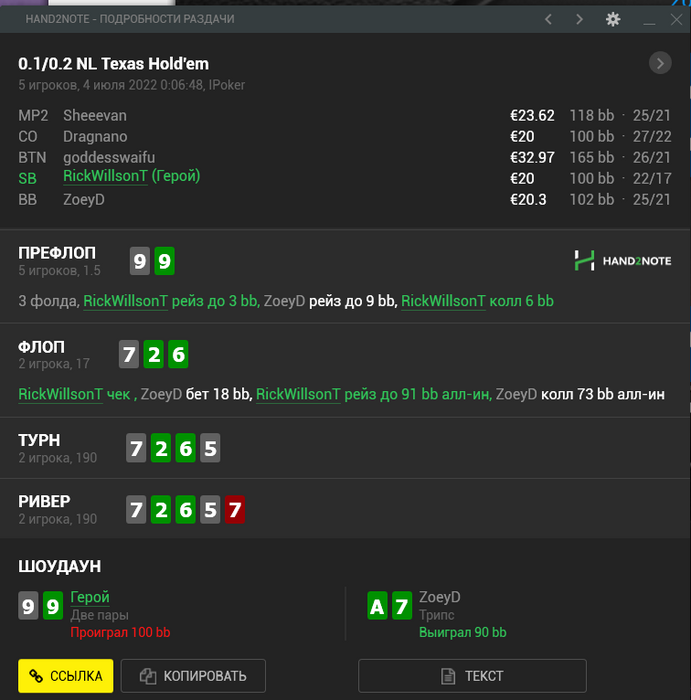Click 'Выиграл 90 bb' result text

click(462, 633)
